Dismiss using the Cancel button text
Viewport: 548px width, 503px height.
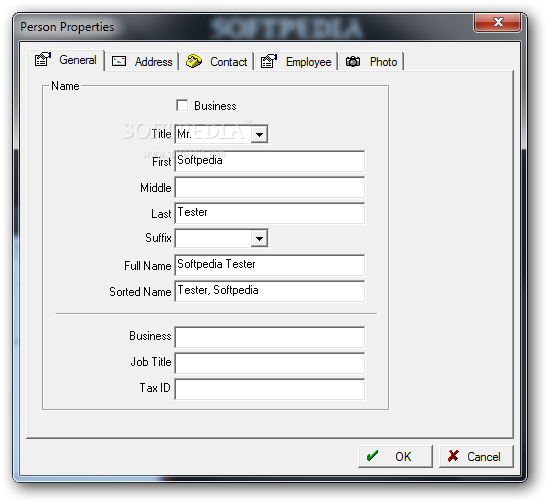[x=484, y=457]
